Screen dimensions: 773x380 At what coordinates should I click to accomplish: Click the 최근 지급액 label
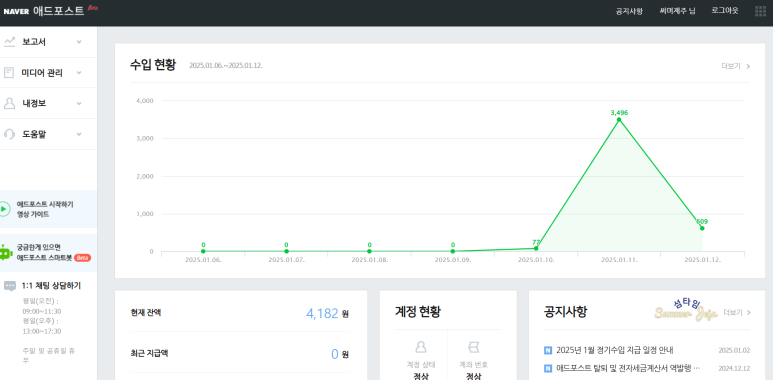coord(149,353)
